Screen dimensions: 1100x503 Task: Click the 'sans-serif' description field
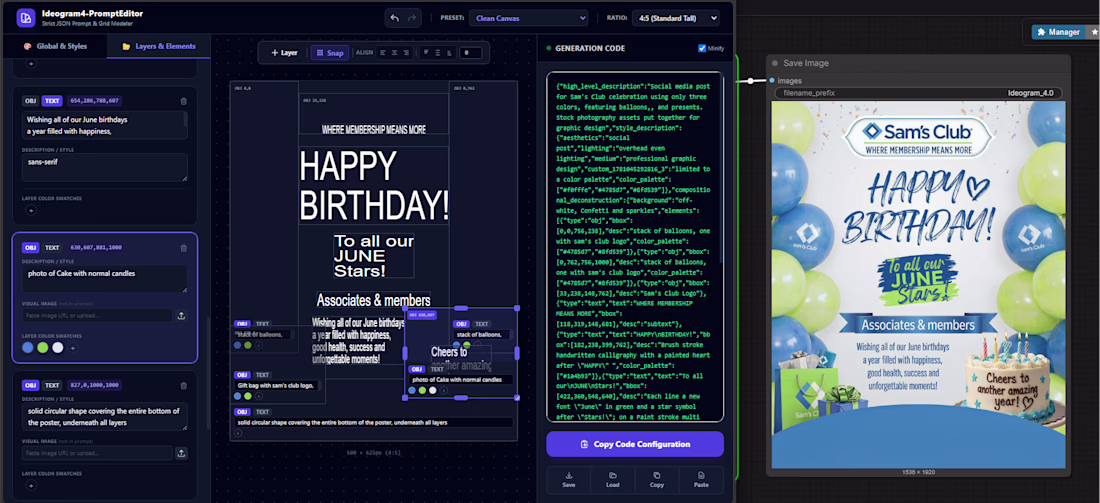click(x=105, y=168)
